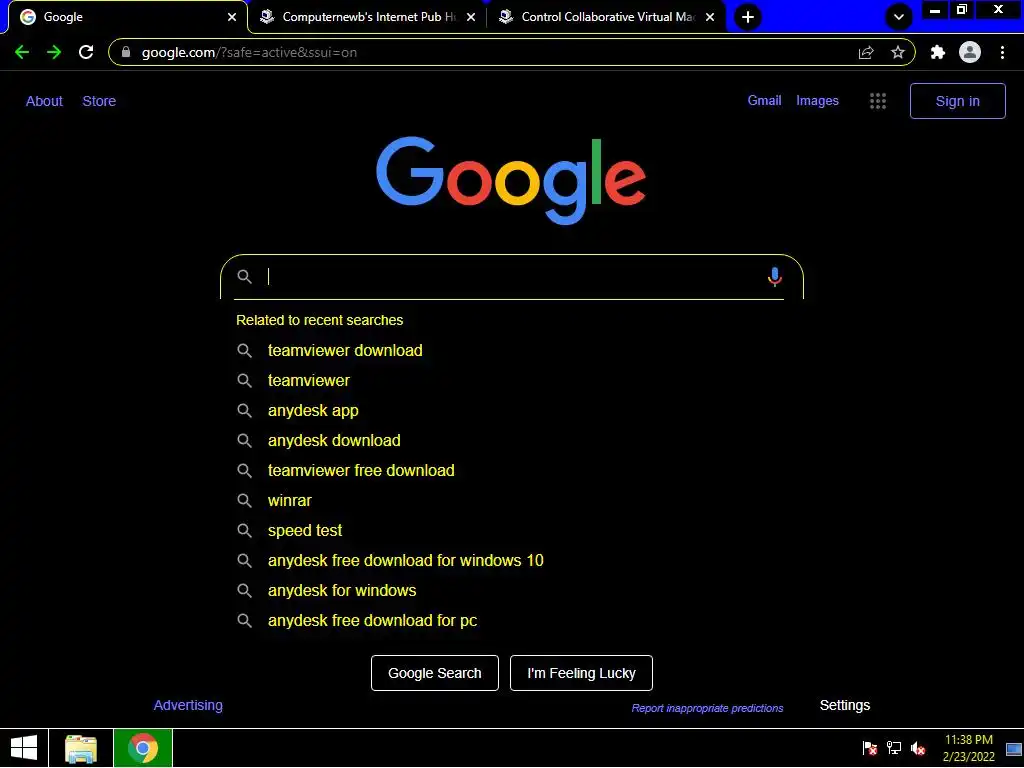Click the Show desktop button in tray
Viewport: 1024px width, 768px height.
click(1014, 748)
